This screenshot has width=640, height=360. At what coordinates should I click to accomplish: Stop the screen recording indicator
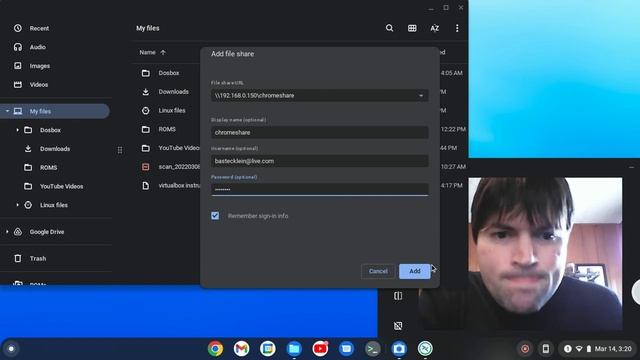525,349
